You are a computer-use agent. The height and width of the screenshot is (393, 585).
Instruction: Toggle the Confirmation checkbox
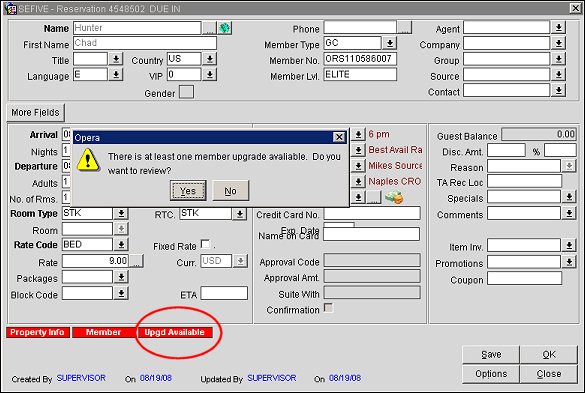(328, 308)
